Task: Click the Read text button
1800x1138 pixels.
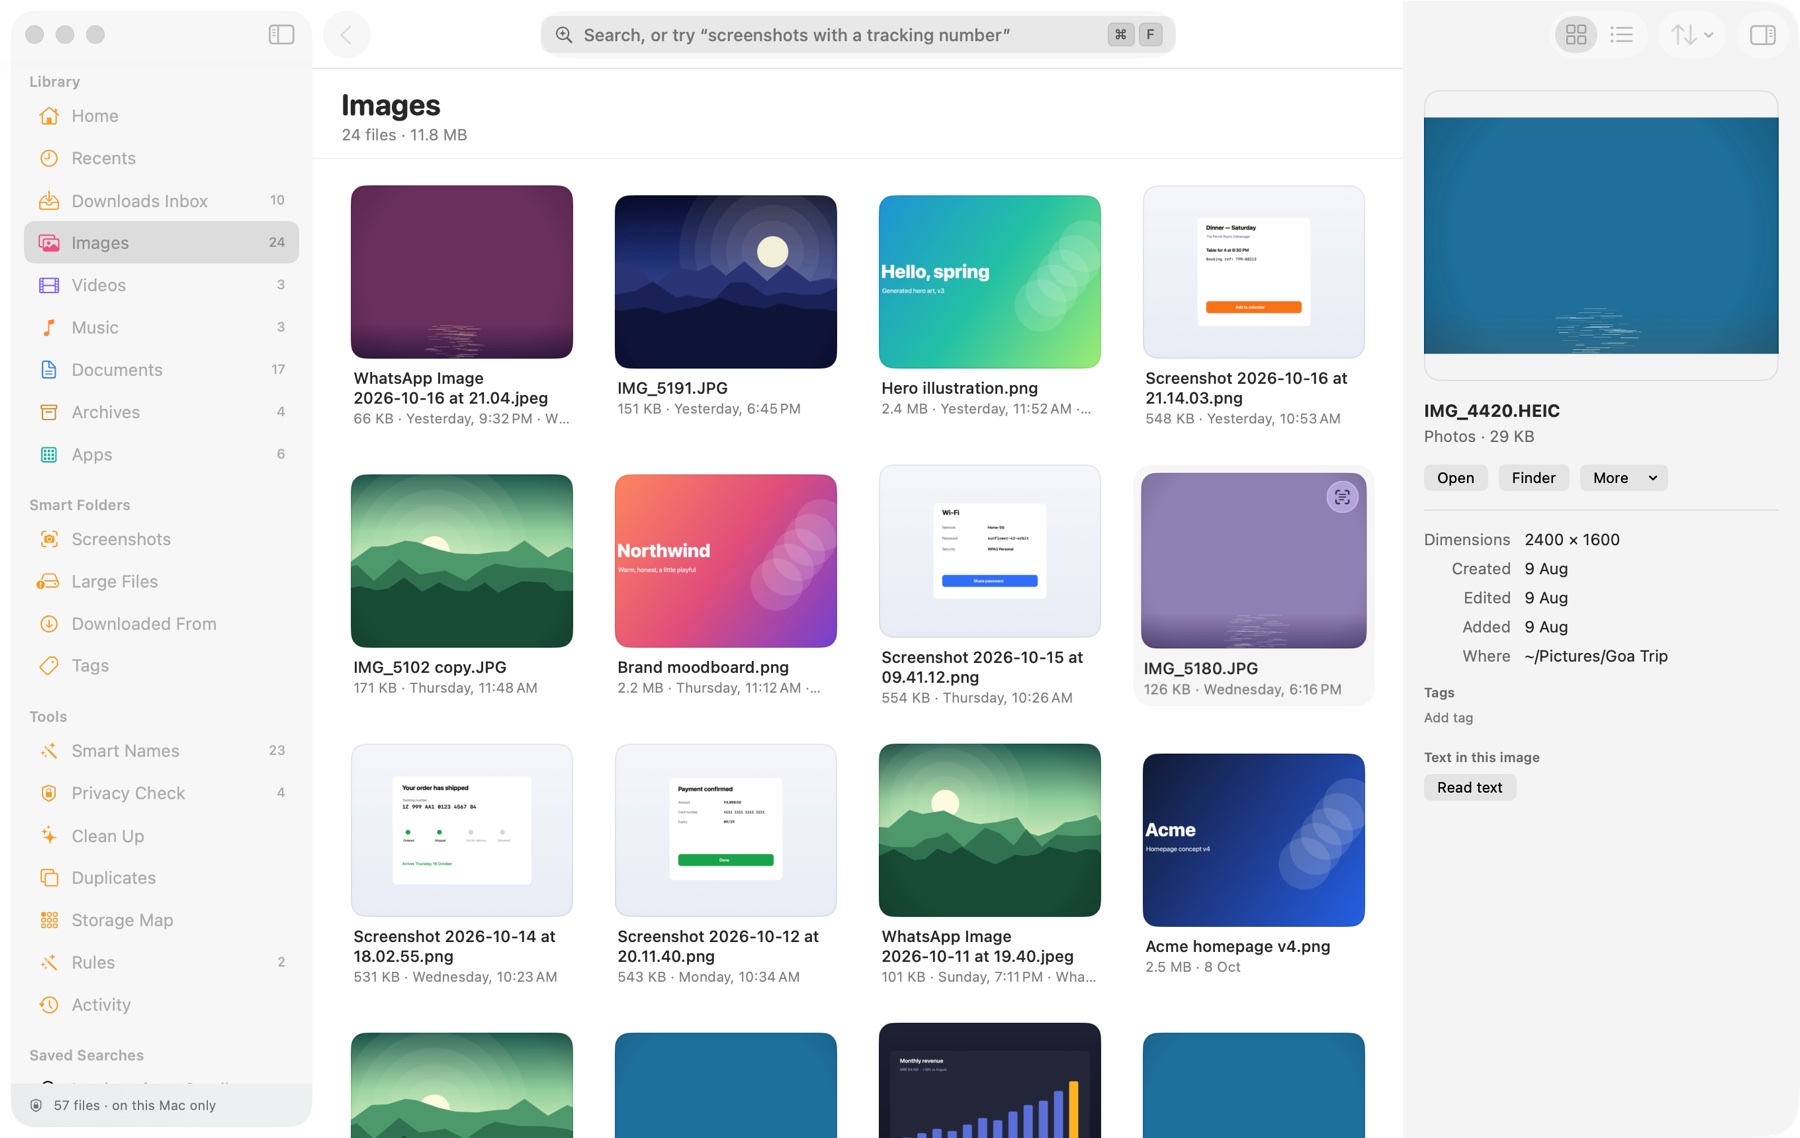Action: [x=1469, y=788]
